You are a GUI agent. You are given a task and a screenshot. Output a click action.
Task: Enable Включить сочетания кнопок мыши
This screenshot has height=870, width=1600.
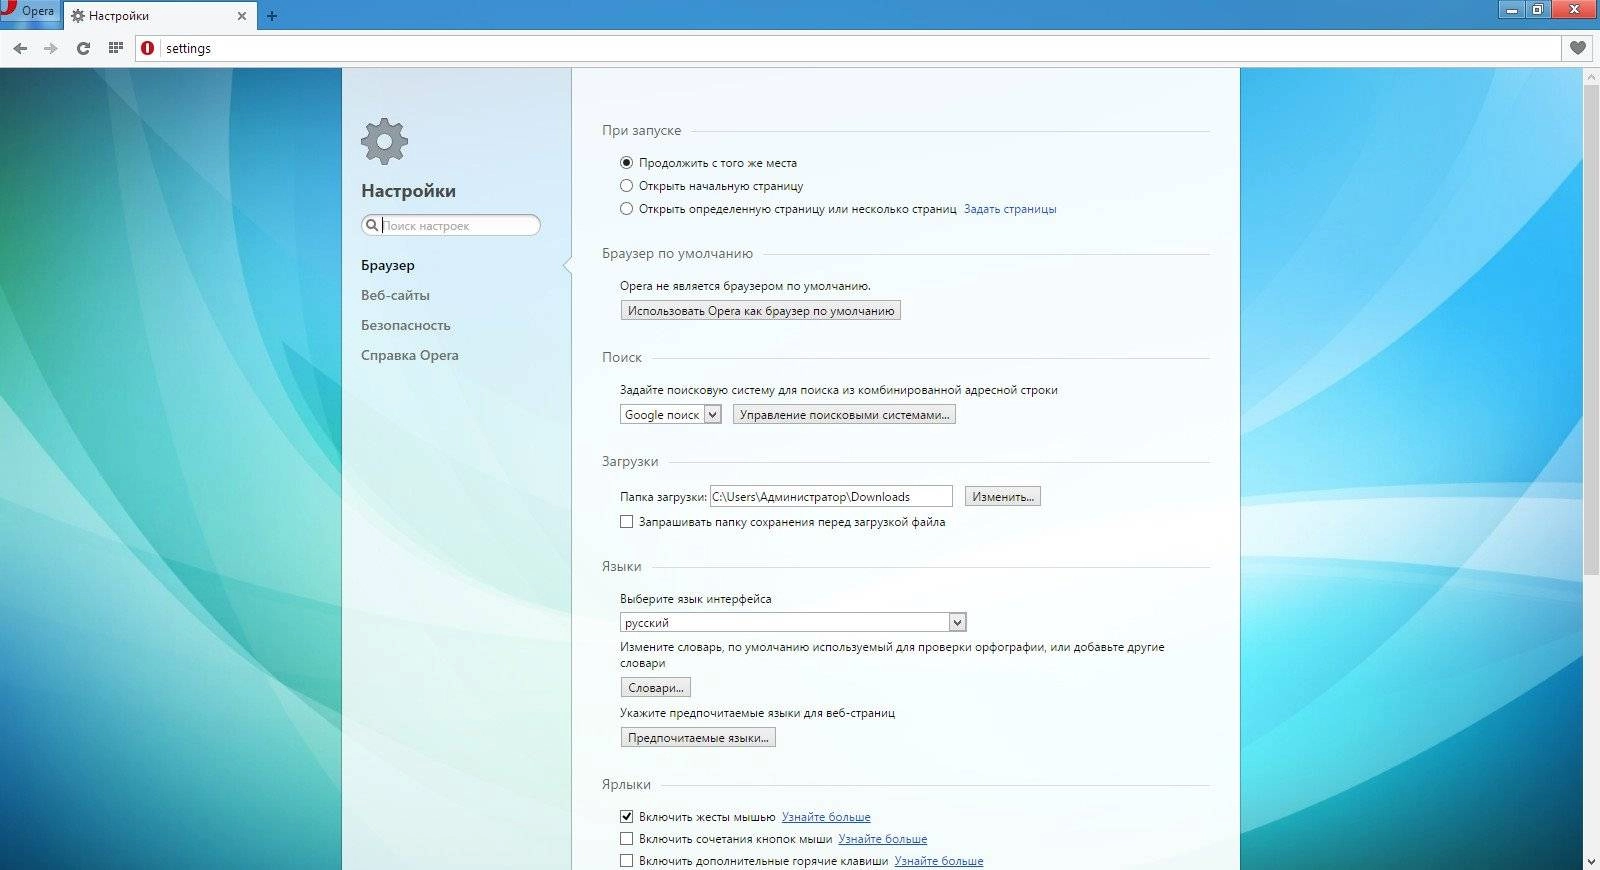626,838
